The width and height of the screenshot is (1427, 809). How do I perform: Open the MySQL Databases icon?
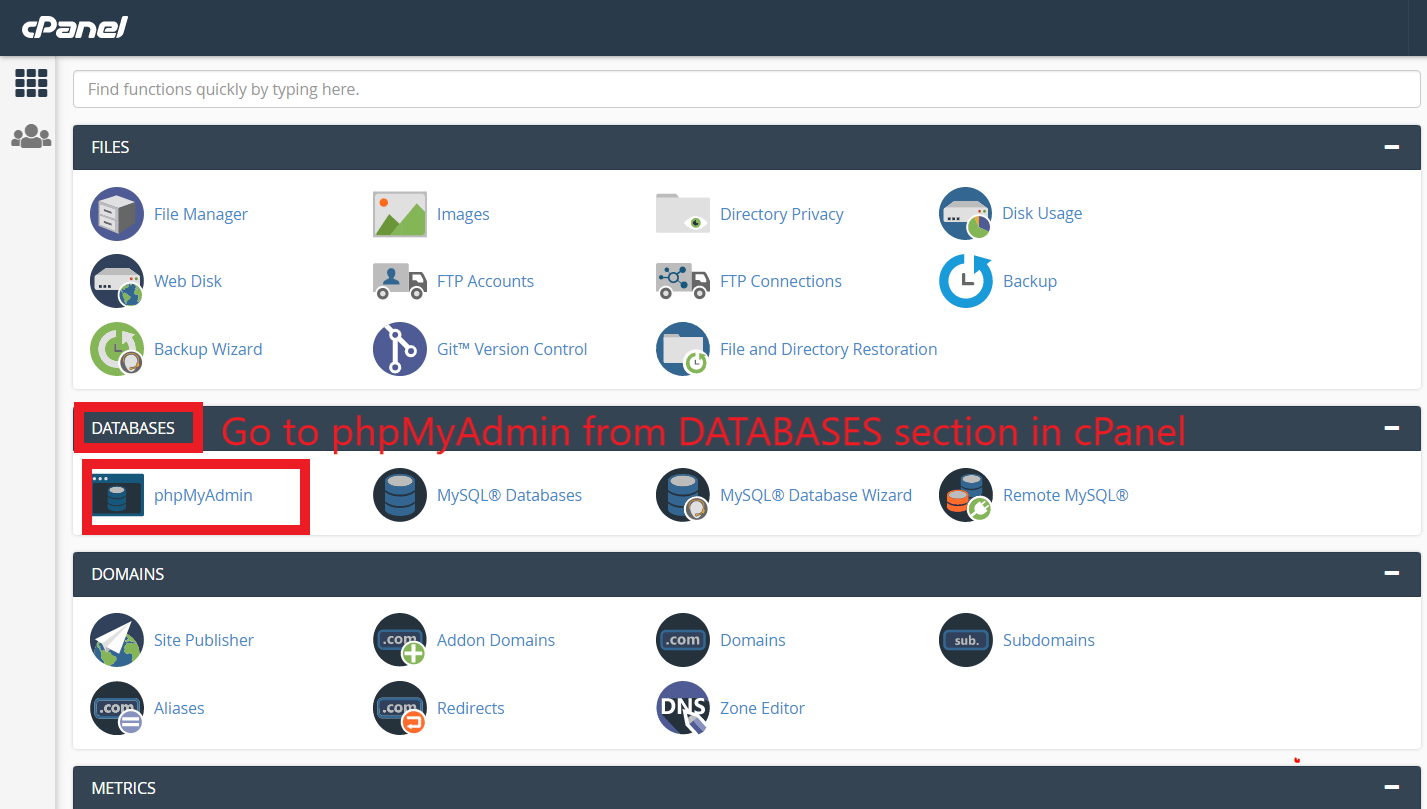[x=400, y=495]
